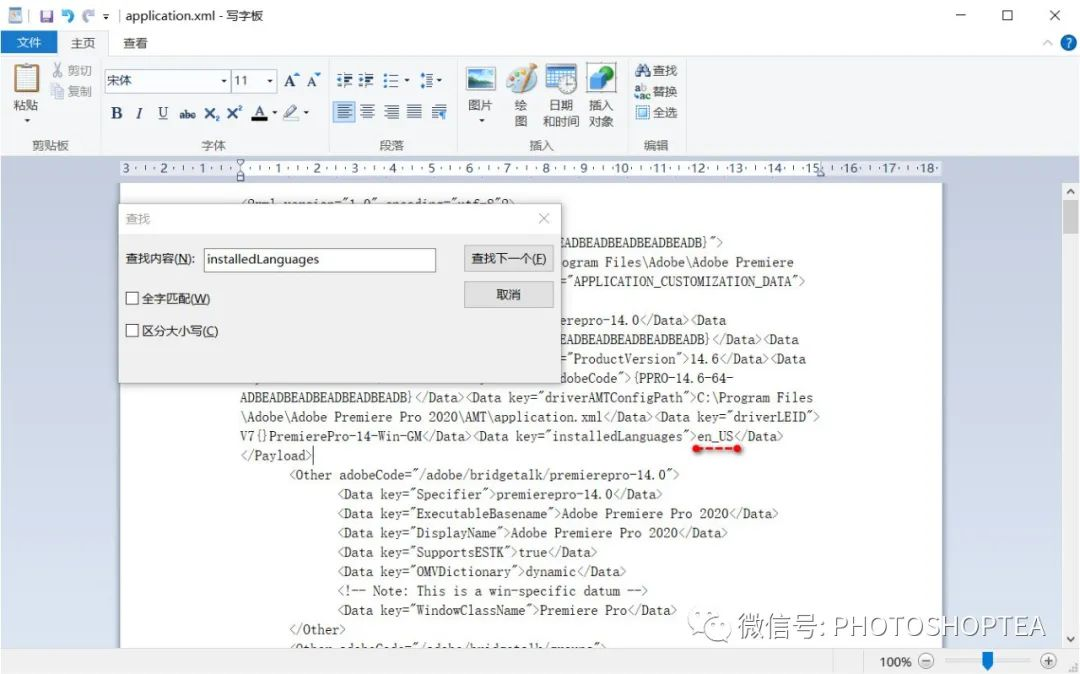The image size is (1080, 674).
Task: Click the zoom out minus button
Action: point(926,661)
